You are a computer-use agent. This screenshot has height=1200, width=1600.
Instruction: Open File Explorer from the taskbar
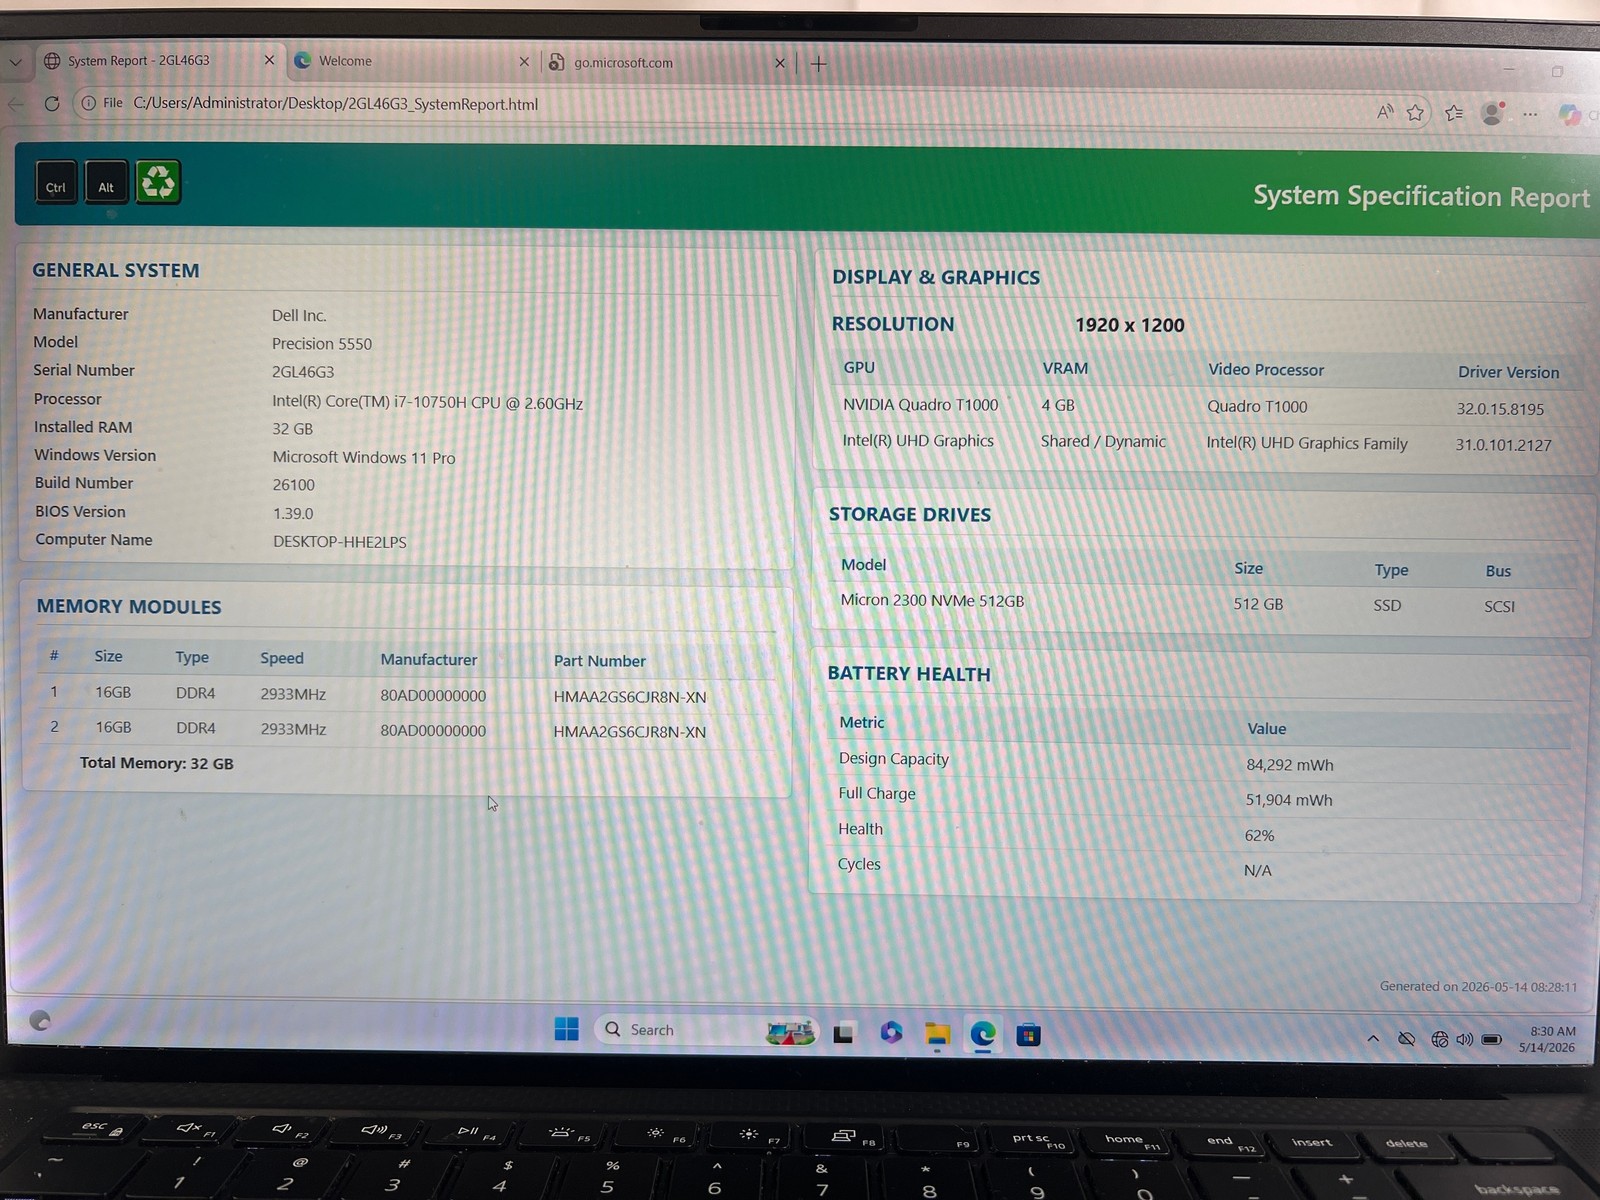[937, 1035]
